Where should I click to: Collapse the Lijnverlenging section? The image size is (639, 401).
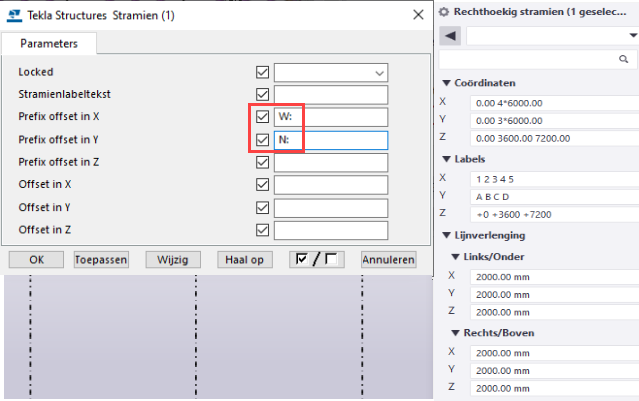point(447,236)
